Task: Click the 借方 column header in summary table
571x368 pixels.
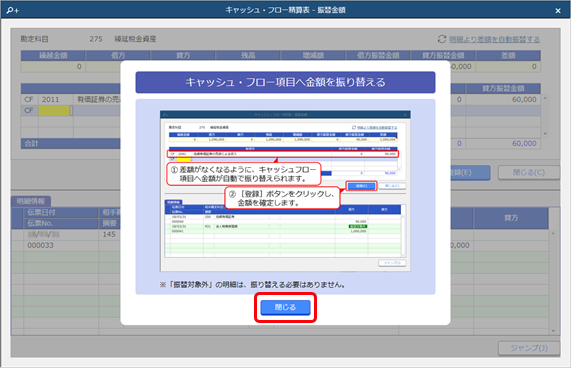Action: click(x=118, y=55)
